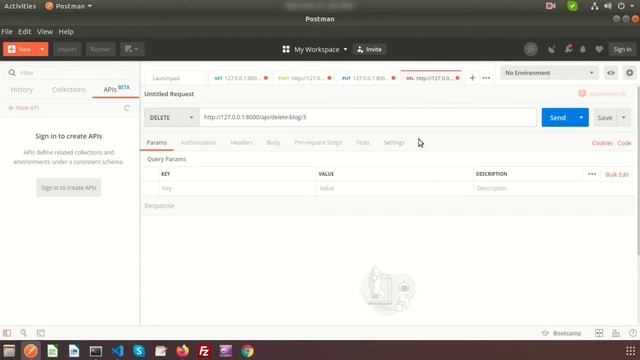Screen dimensions: 640x360
Task: Open the Postman console icon
Action: coord(41,333)
